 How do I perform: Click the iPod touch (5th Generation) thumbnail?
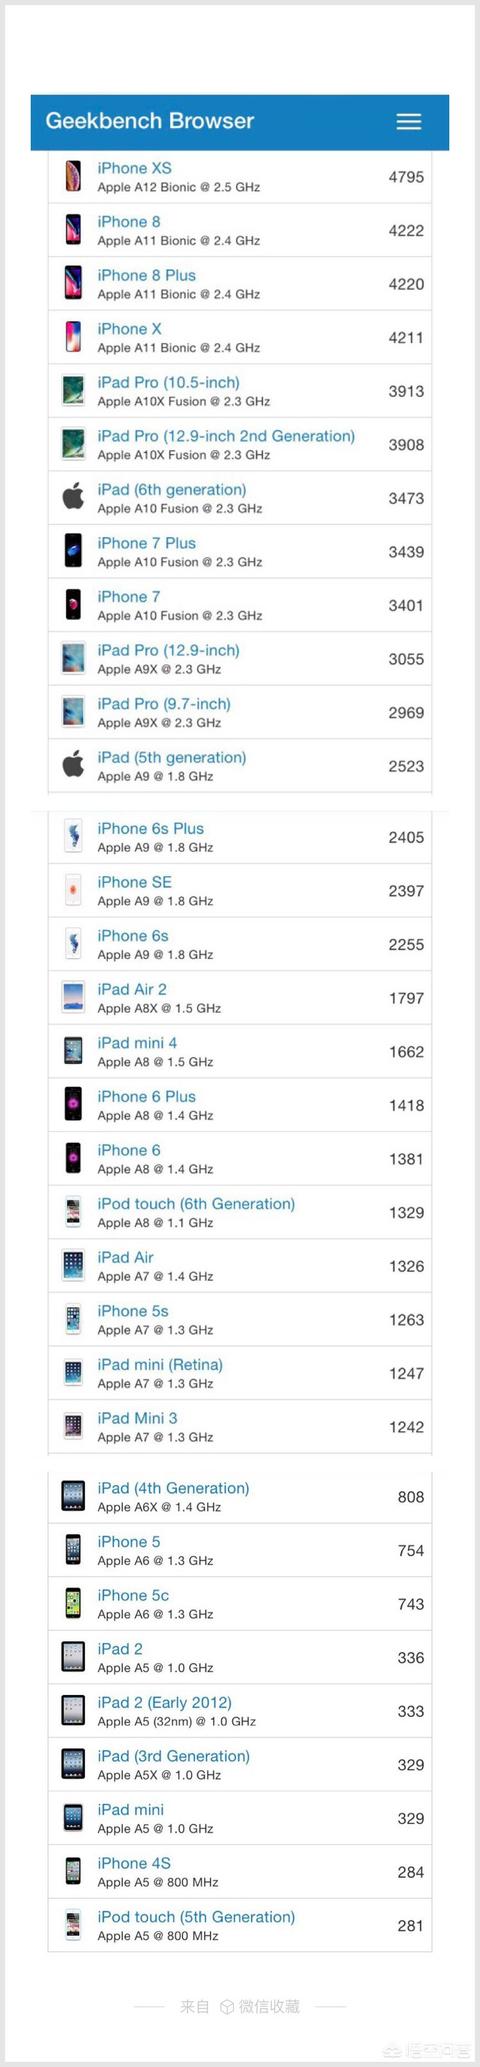(x=73, y=1925)
